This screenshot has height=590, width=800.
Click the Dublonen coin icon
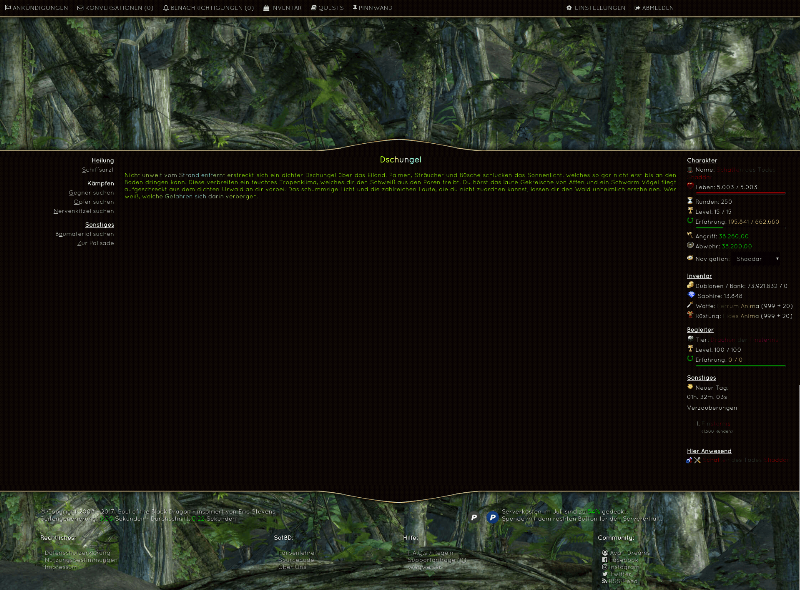coord(692,284)
